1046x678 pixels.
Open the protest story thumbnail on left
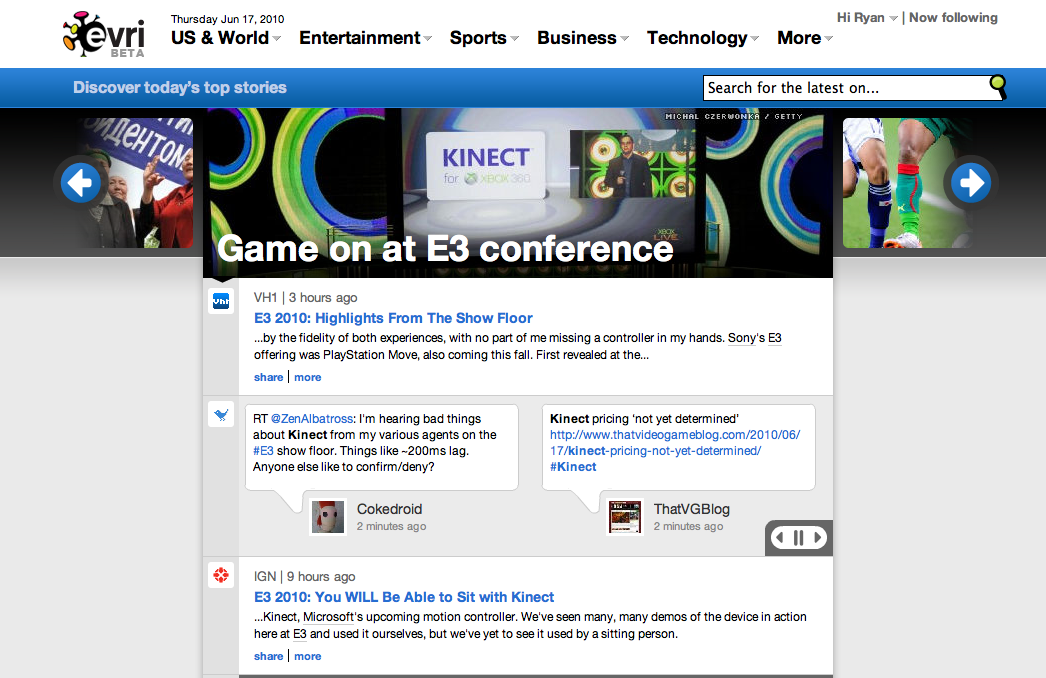point(138,183)
